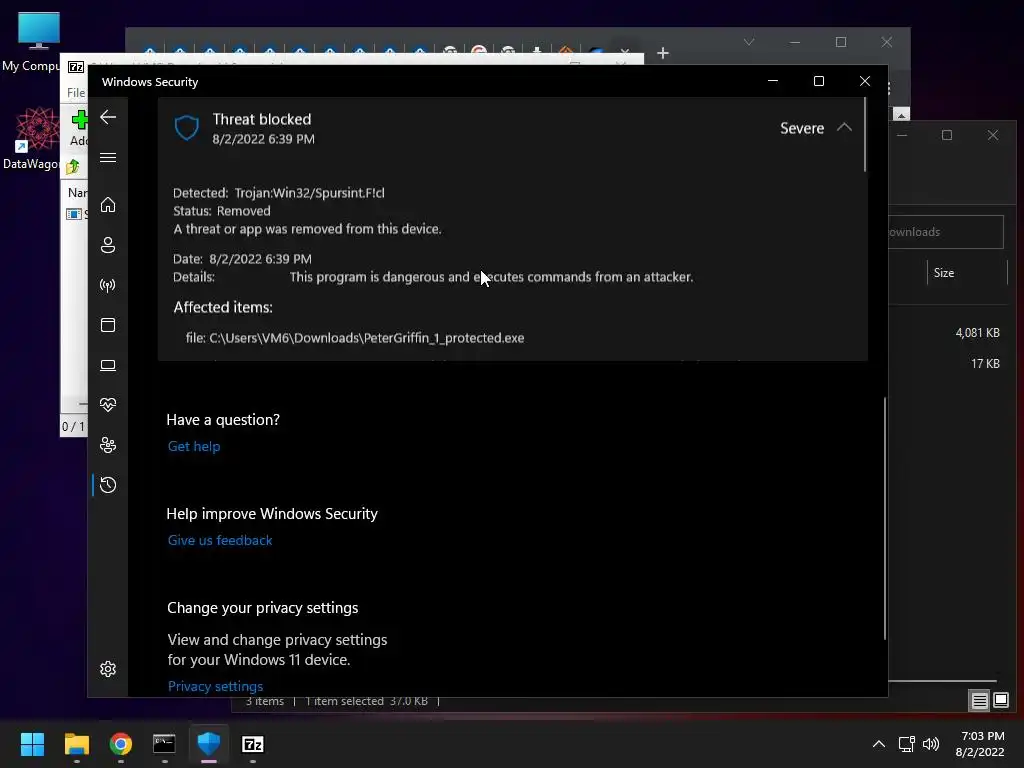Image resolution: width=1024 pixels, height=768 pixels.
Task: Open Device performance & health heart icon
Action: (x=108, y=405)
